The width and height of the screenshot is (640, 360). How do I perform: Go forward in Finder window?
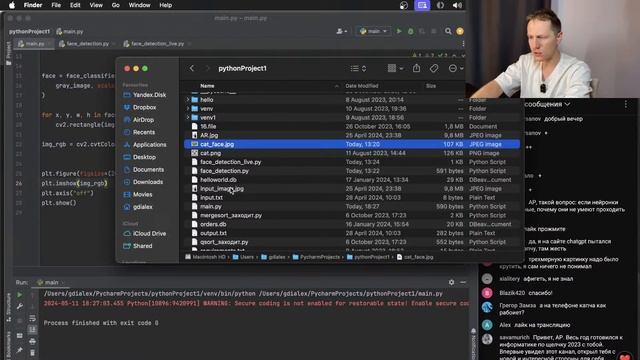207,68
